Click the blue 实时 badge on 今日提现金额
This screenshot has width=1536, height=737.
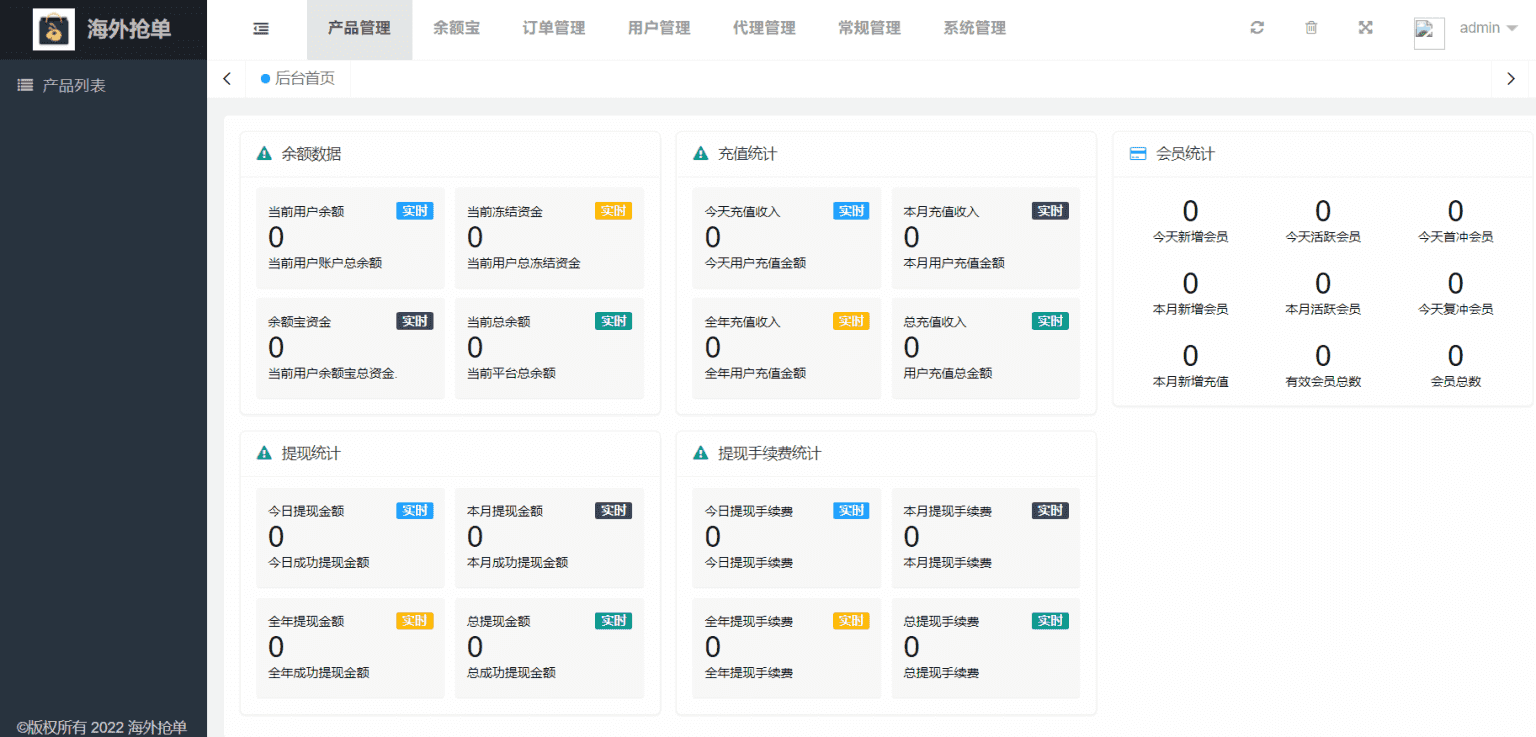[x=415, y=511]
